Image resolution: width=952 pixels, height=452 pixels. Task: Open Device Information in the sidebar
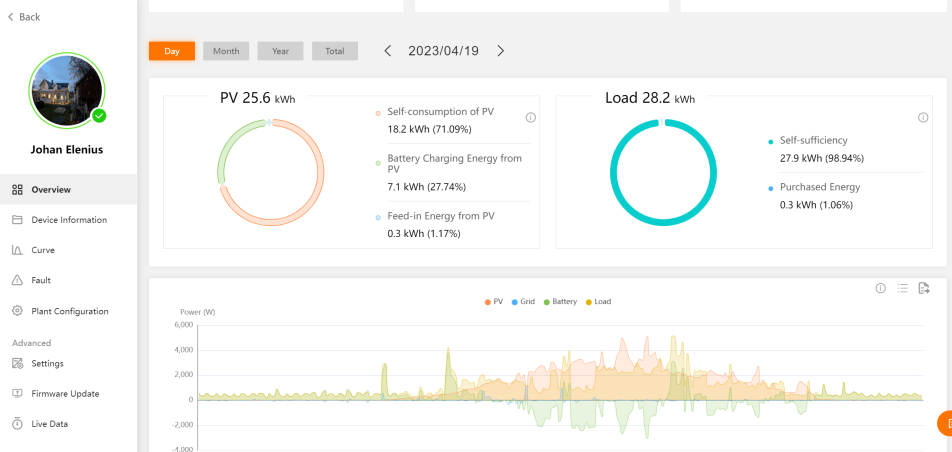pos(68,220)
